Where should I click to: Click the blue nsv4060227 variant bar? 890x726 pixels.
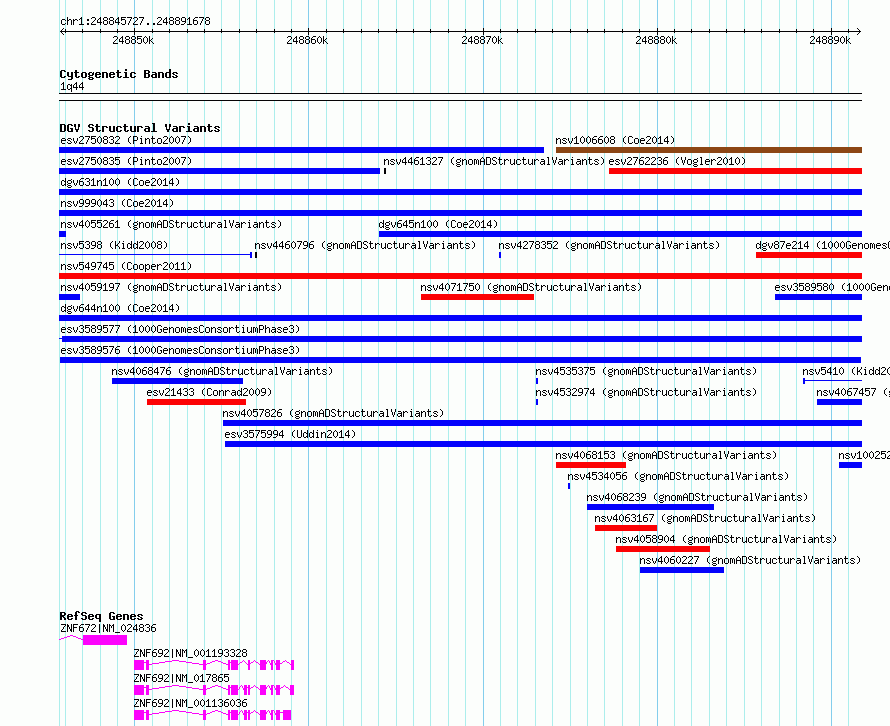click(682, 570)
